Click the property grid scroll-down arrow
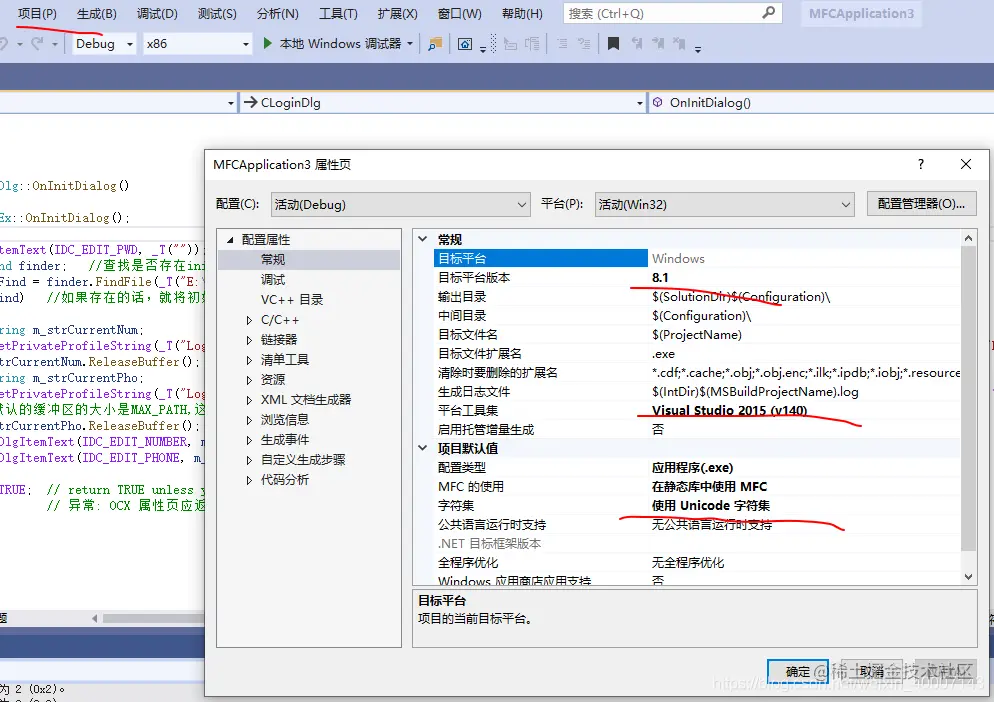 (x=968, y=576)
